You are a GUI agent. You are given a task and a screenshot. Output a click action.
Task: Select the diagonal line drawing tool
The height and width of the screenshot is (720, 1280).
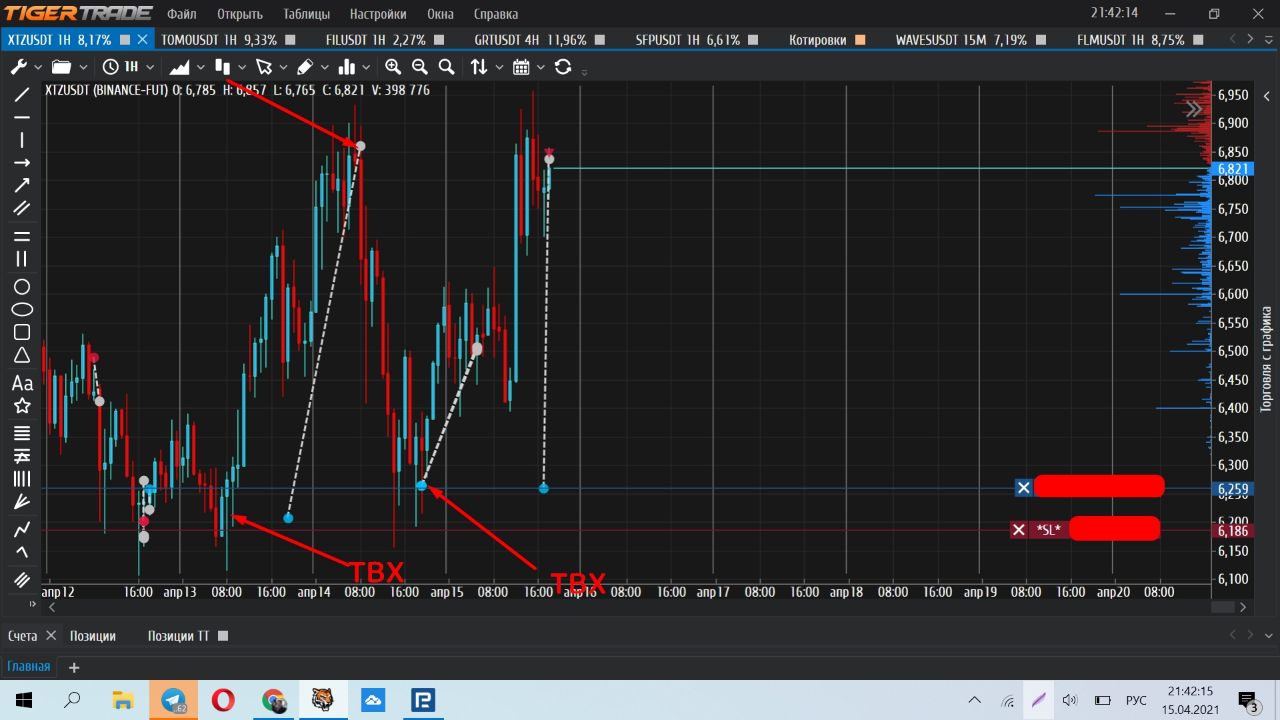click(x=22, y=95)
